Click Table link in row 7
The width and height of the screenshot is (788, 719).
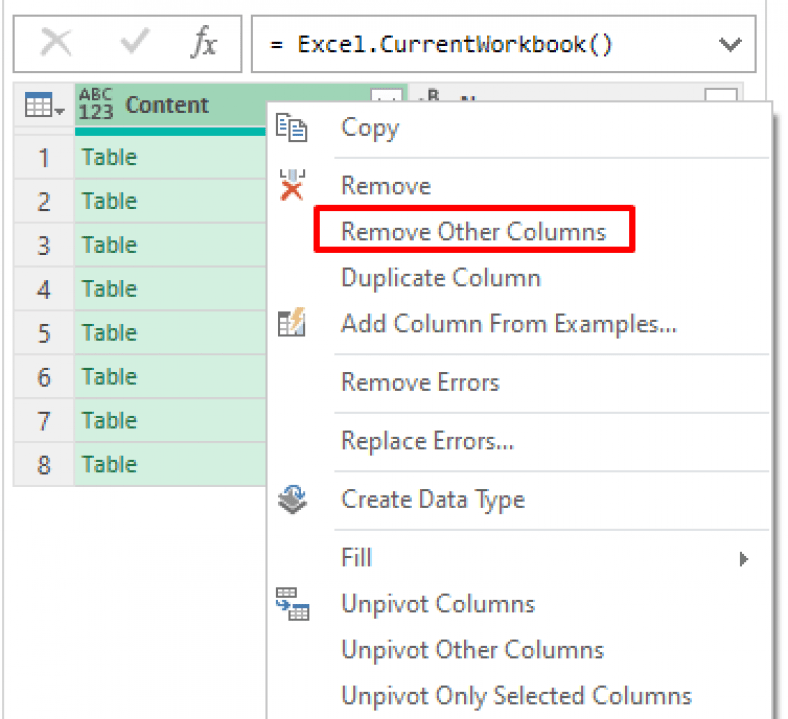[110, 421]
